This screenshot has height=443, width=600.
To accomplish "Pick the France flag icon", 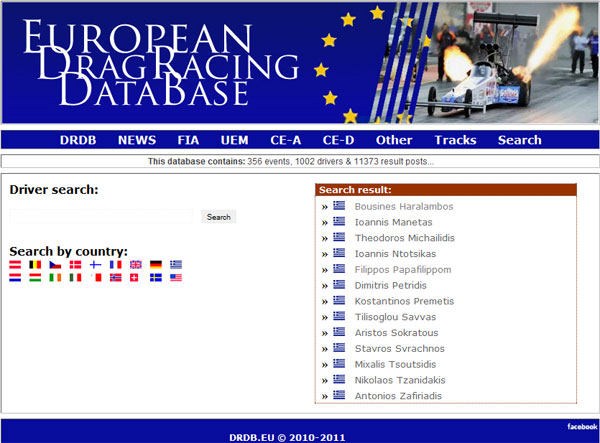I will click(x=116, y=264).
